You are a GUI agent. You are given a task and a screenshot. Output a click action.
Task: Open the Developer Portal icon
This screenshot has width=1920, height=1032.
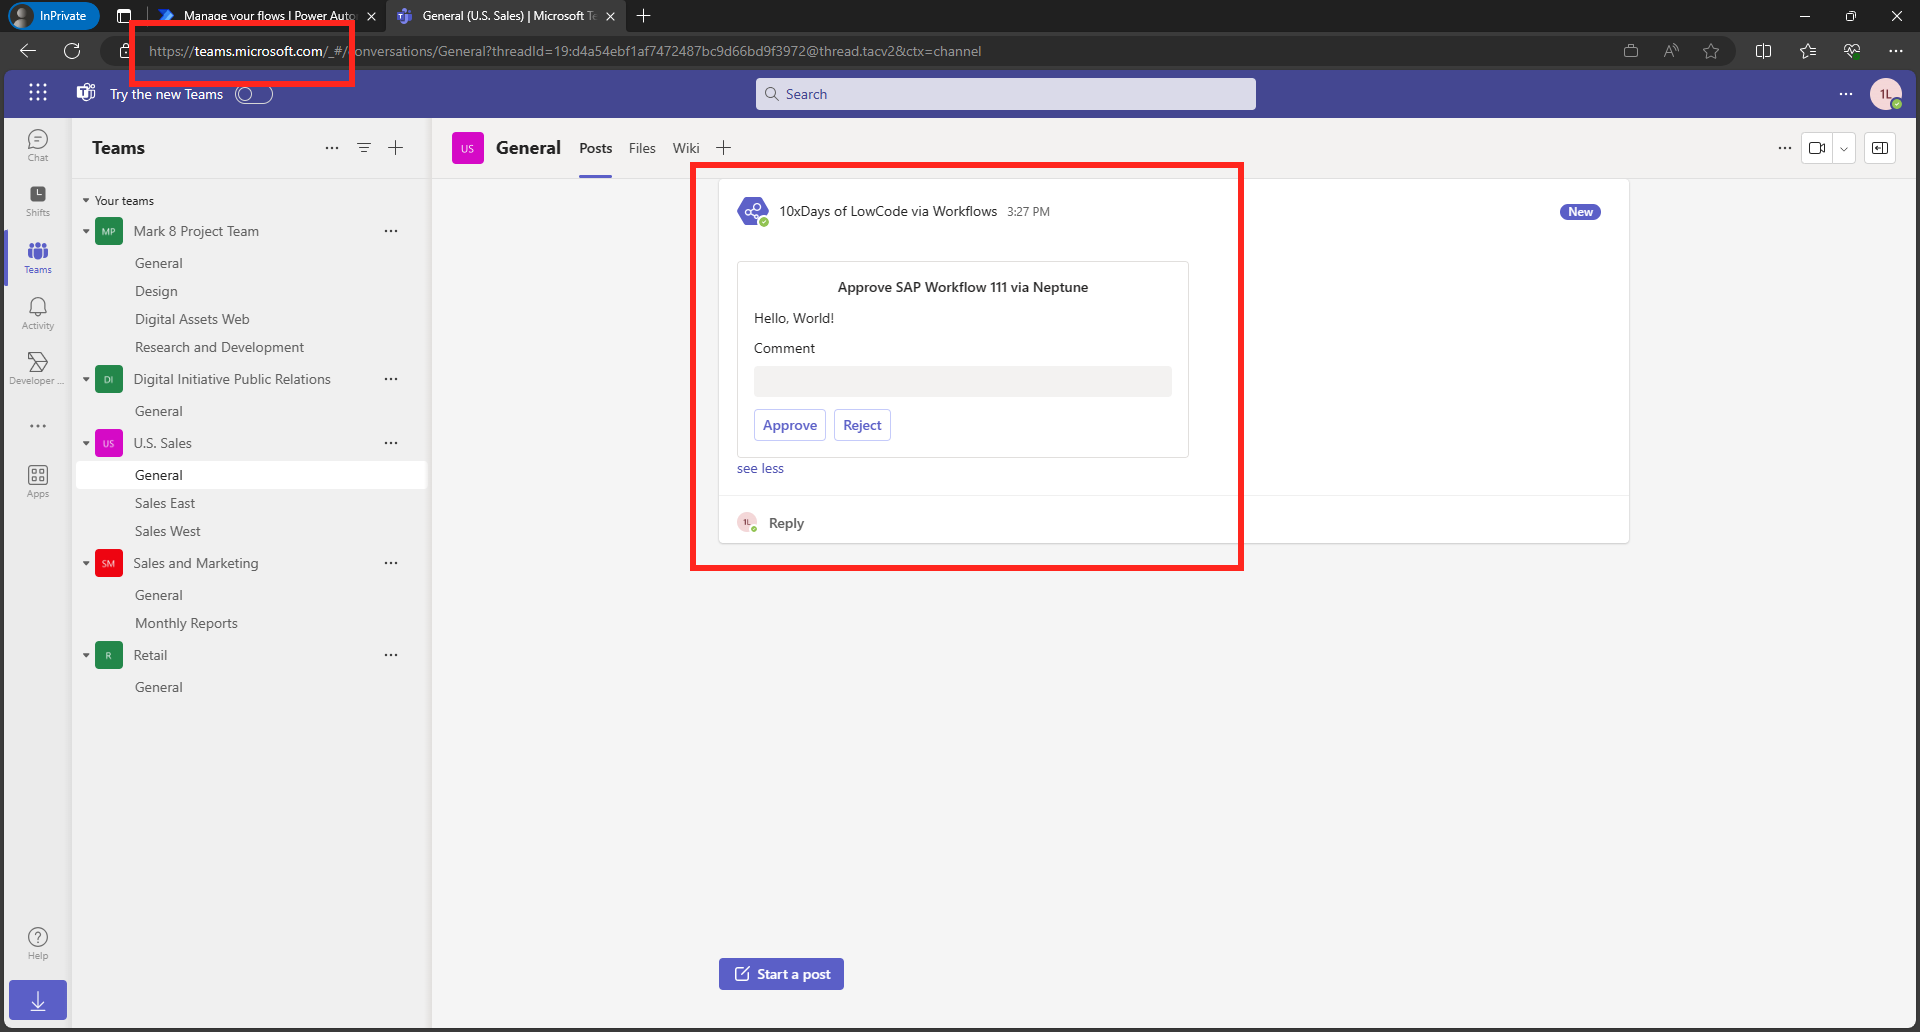[38, 368]
